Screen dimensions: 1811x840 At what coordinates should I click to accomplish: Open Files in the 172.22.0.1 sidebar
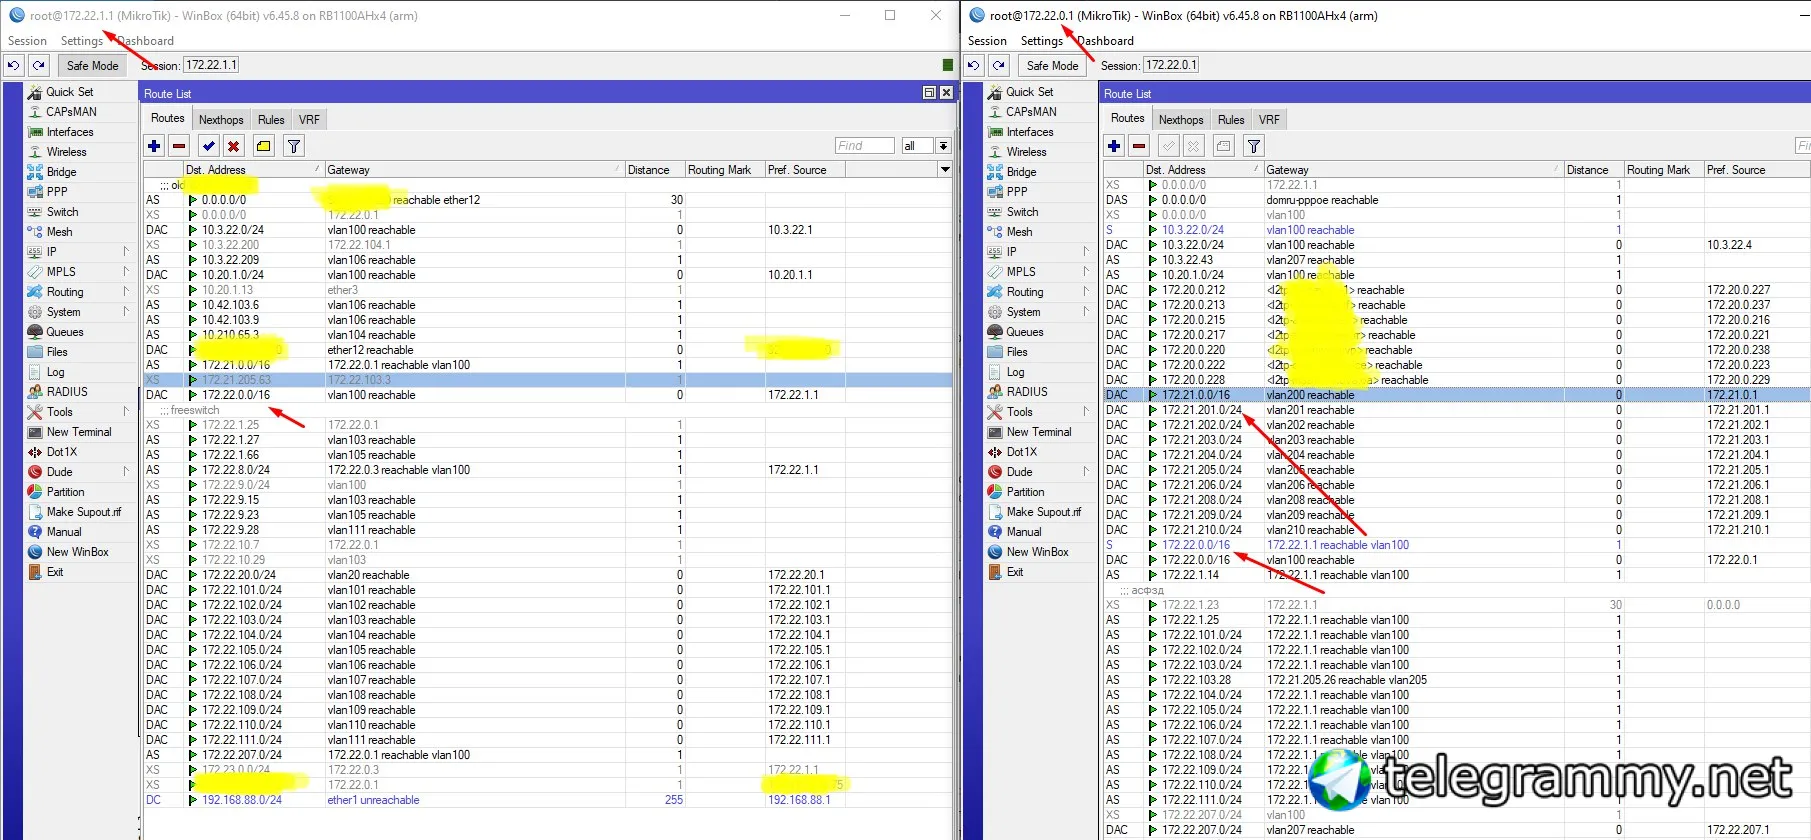pyautogui.click(x=1017, y=352)
